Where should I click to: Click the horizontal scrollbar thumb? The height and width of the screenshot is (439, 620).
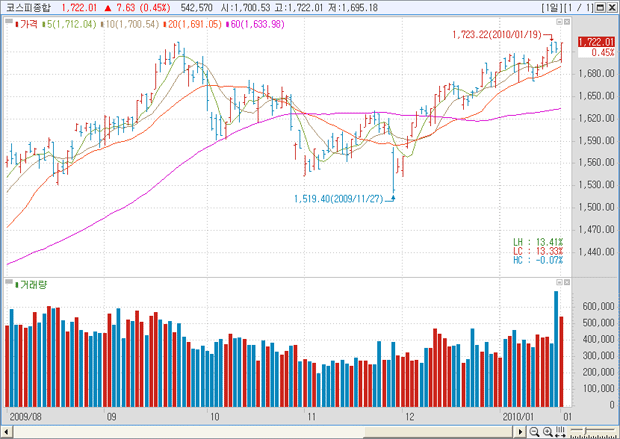[439, 432]
